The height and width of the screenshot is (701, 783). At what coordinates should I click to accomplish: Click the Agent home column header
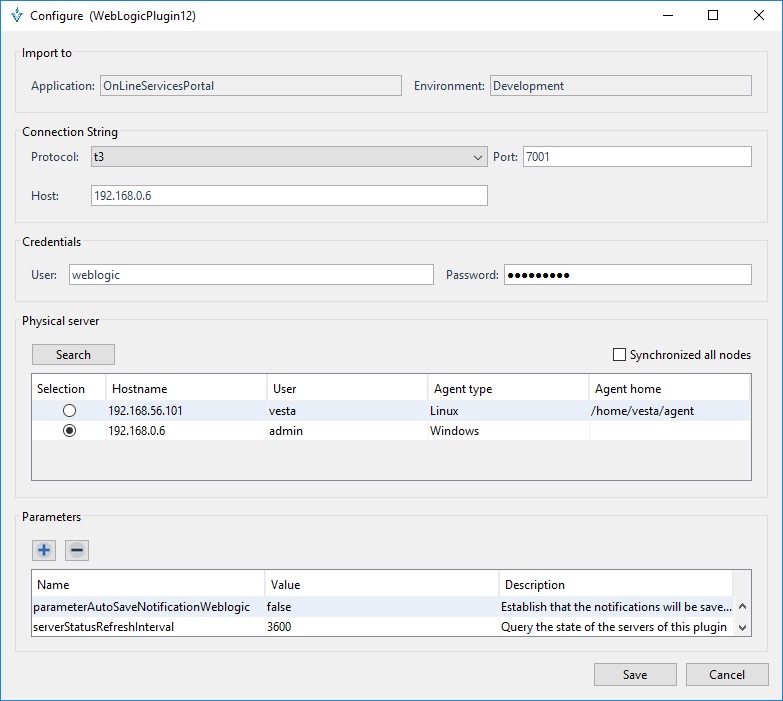click(669, 388)
